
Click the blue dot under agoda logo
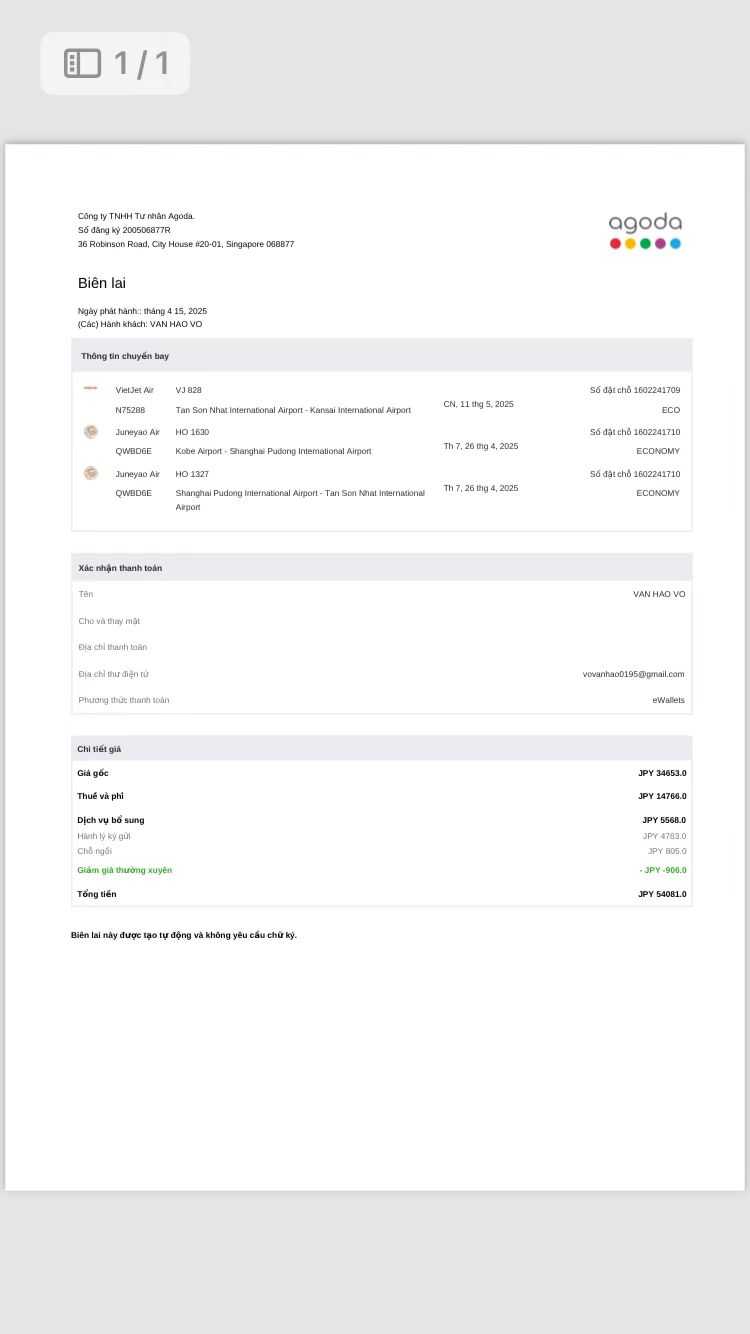pos(675,244)
